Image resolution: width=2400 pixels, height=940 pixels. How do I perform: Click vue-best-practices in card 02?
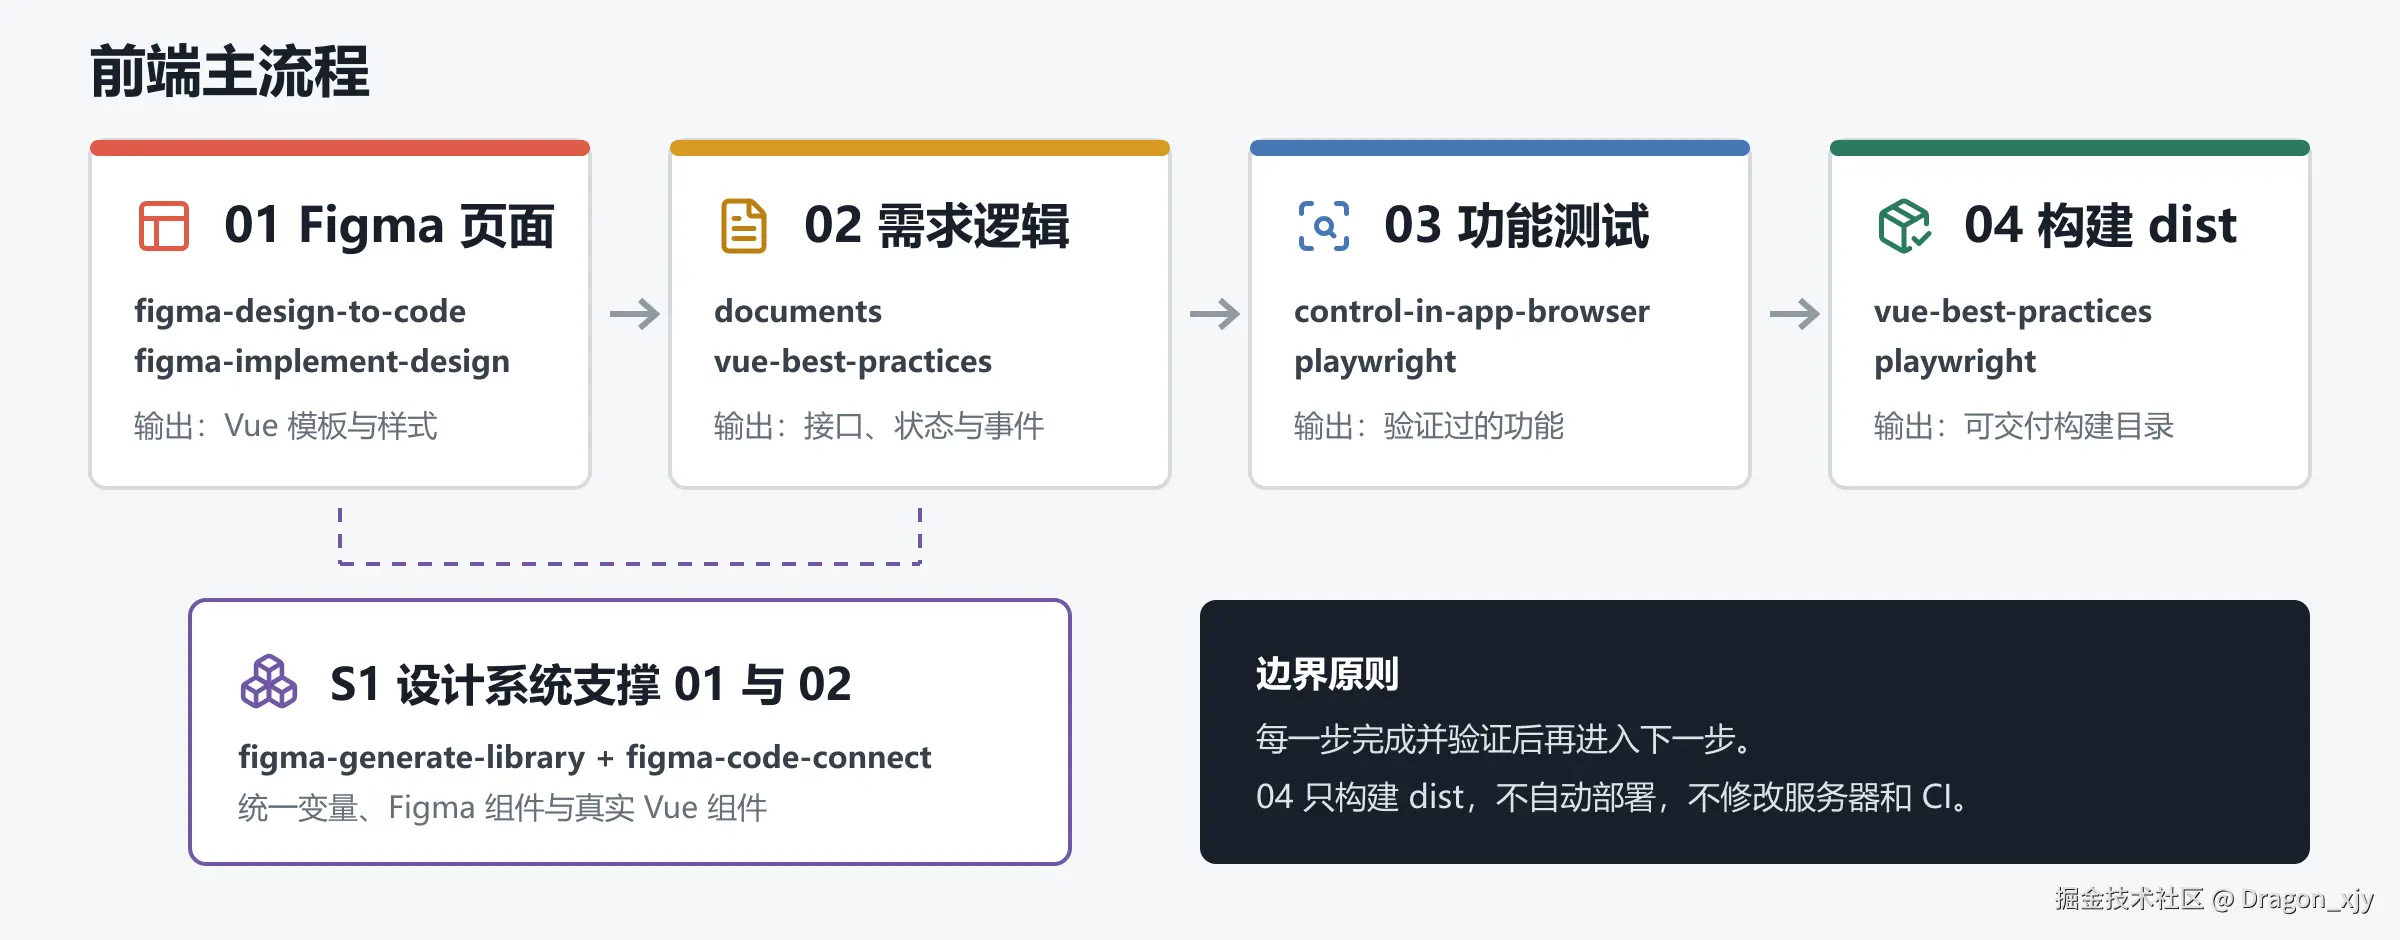[853, 362]
